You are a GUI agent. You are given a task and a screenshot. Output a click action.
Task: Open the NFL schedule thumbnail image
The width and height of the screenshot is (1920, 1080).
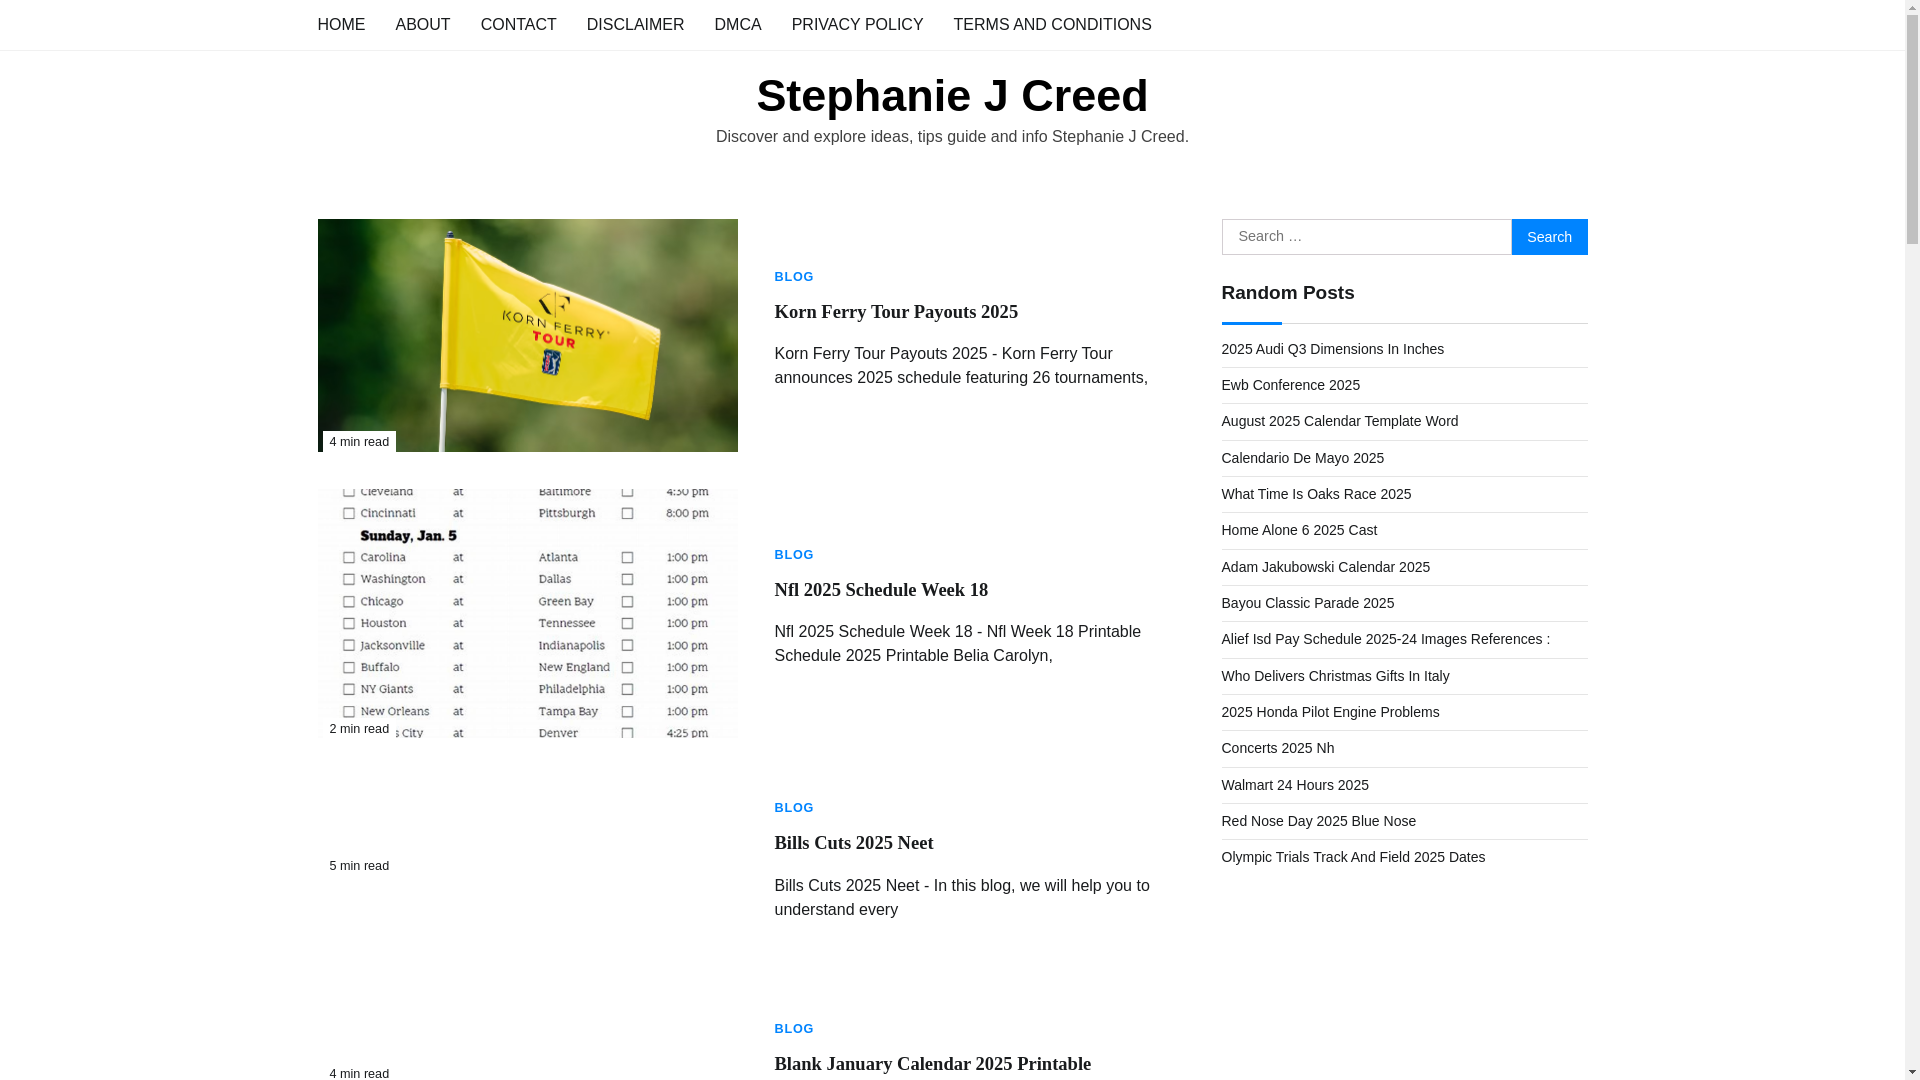coord(527,614)
